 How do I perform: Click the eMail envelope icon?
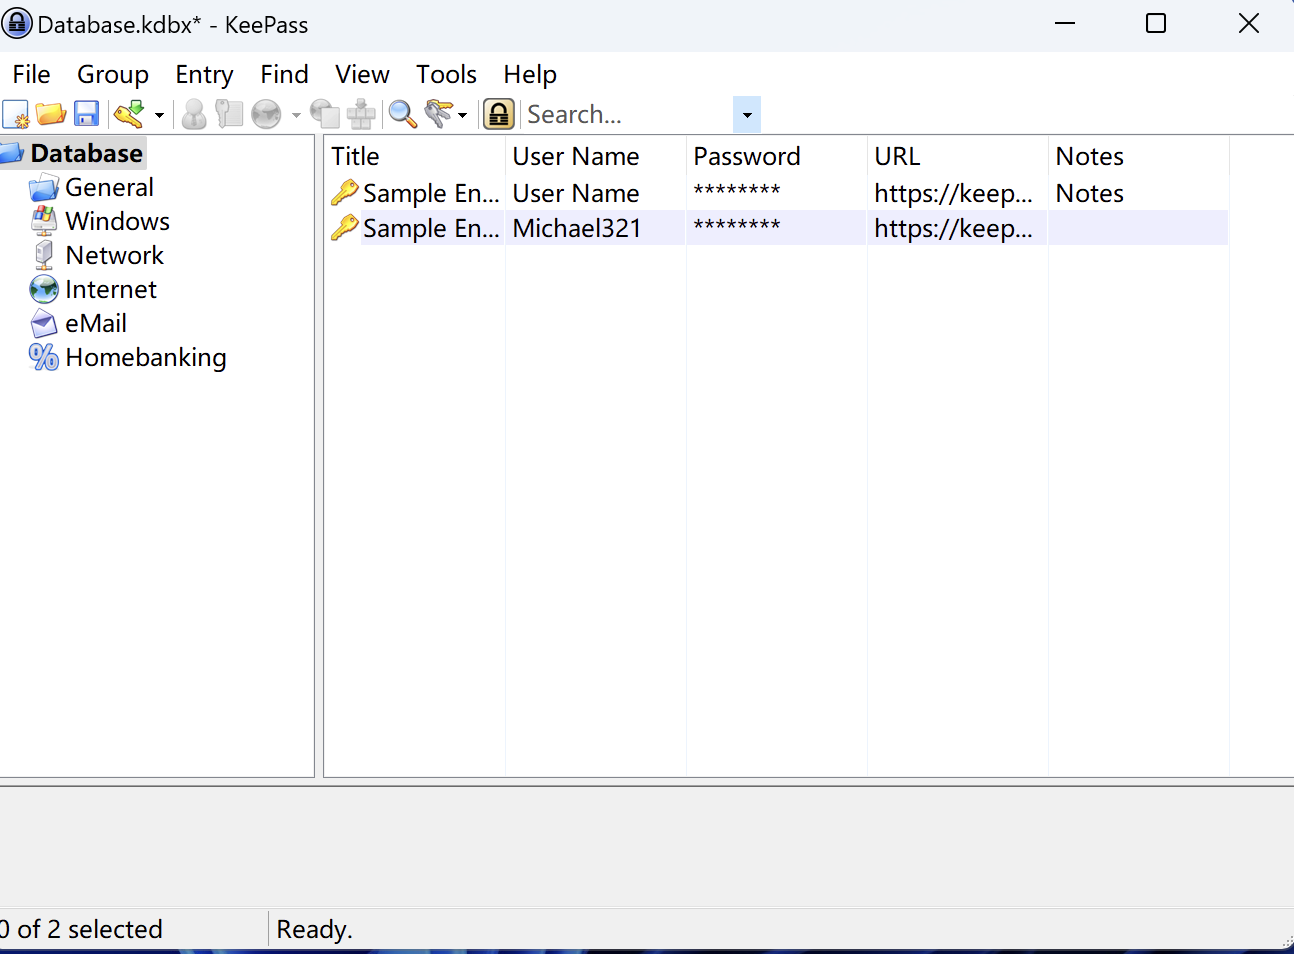coord(44,323)
